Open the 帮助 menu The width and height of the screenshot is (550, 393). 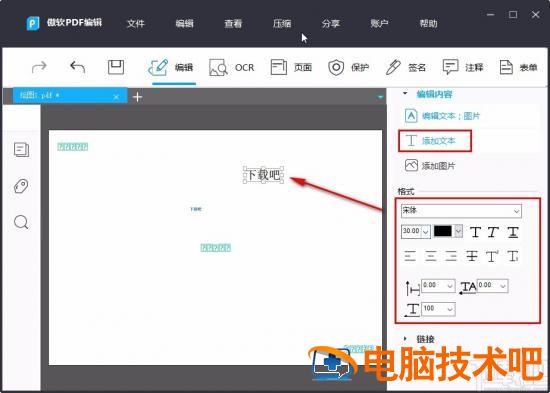(x=428, y=24)
